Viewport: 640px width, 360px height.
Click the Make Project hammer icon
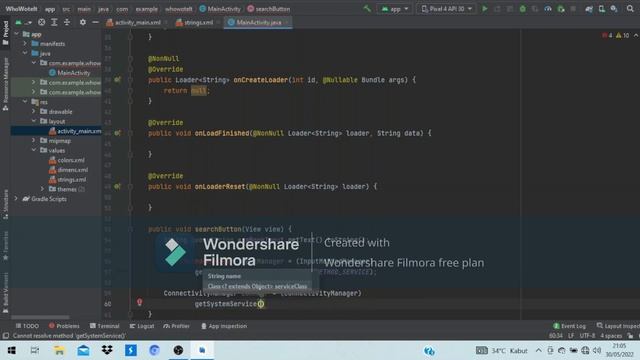(367, 9)
